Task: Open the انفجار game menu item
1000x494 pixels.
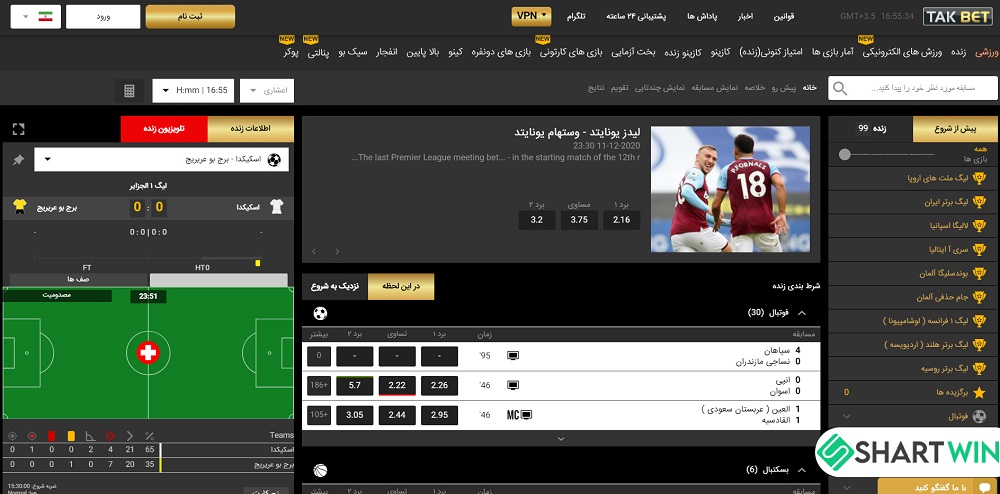Action: [385, 52]
